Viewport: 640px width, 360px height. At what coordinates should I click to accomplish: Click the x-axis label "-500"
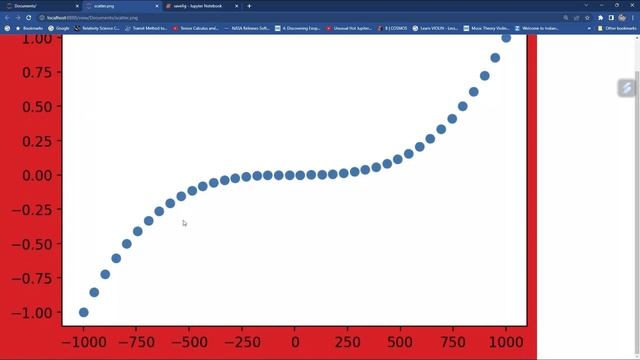189,342
